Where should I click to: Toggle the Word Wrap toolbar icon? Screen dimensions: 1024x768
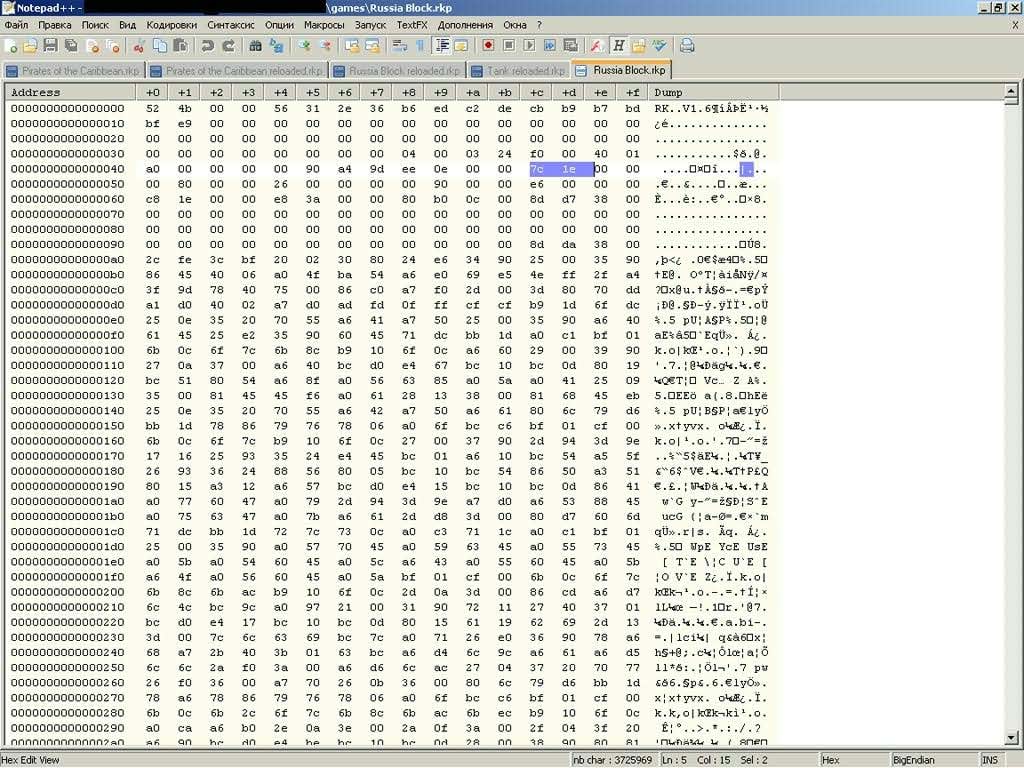[x=400, y=46]
